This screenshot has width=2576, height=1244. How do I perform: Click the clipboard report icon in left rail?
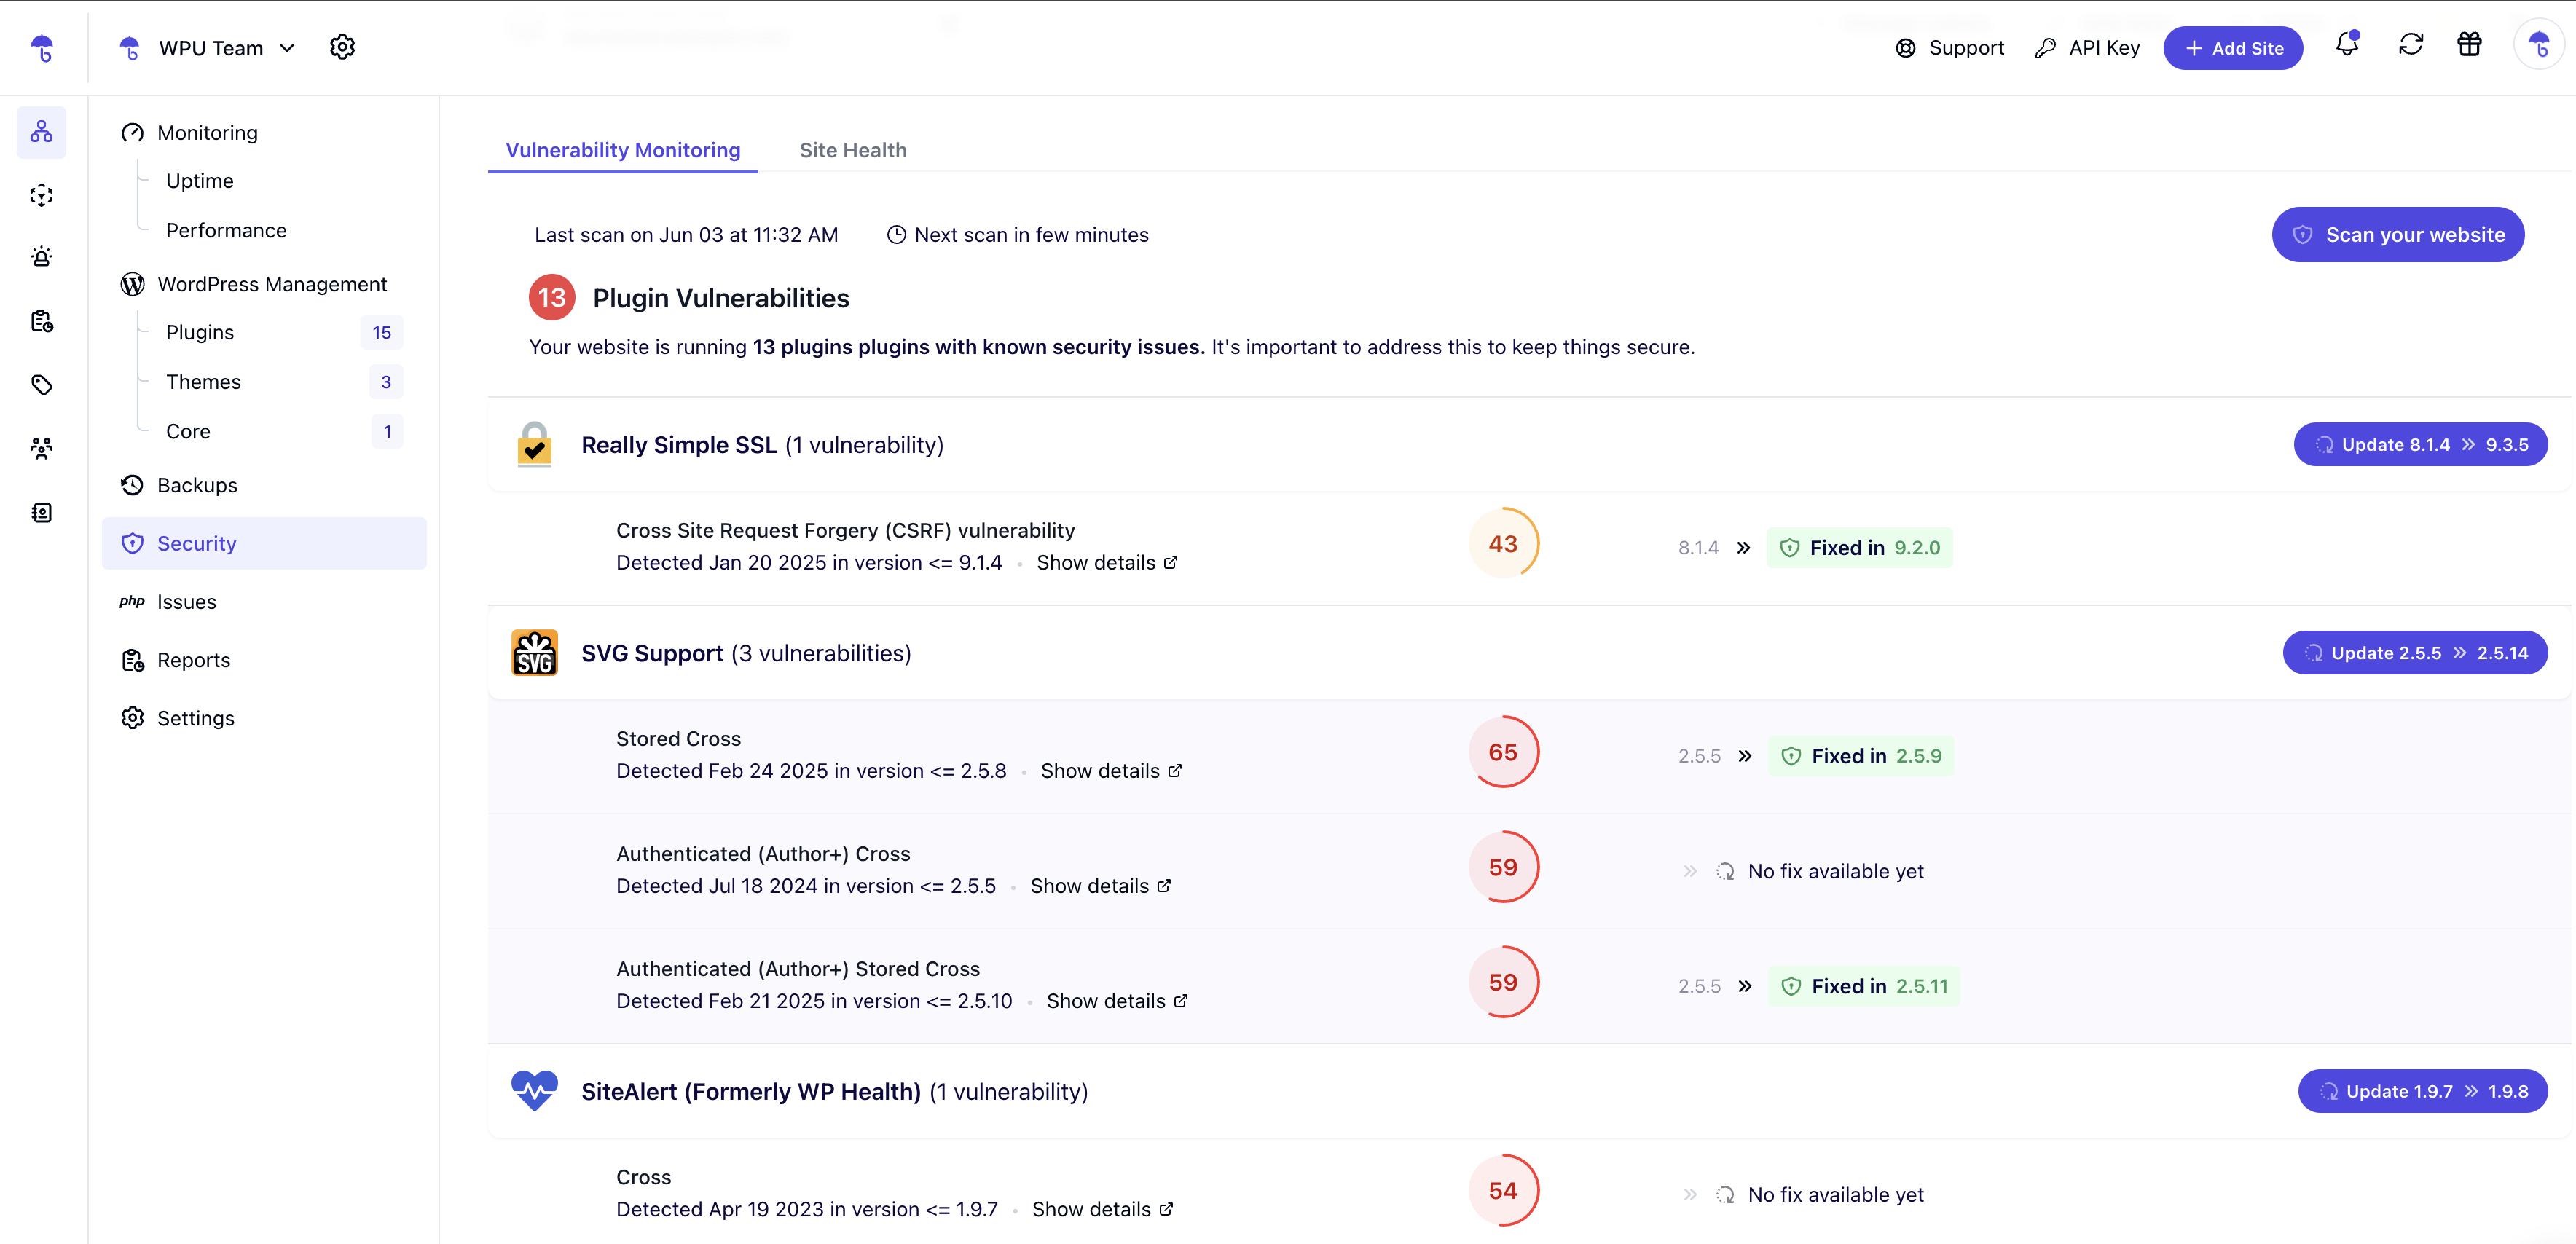tap(41, 321)
